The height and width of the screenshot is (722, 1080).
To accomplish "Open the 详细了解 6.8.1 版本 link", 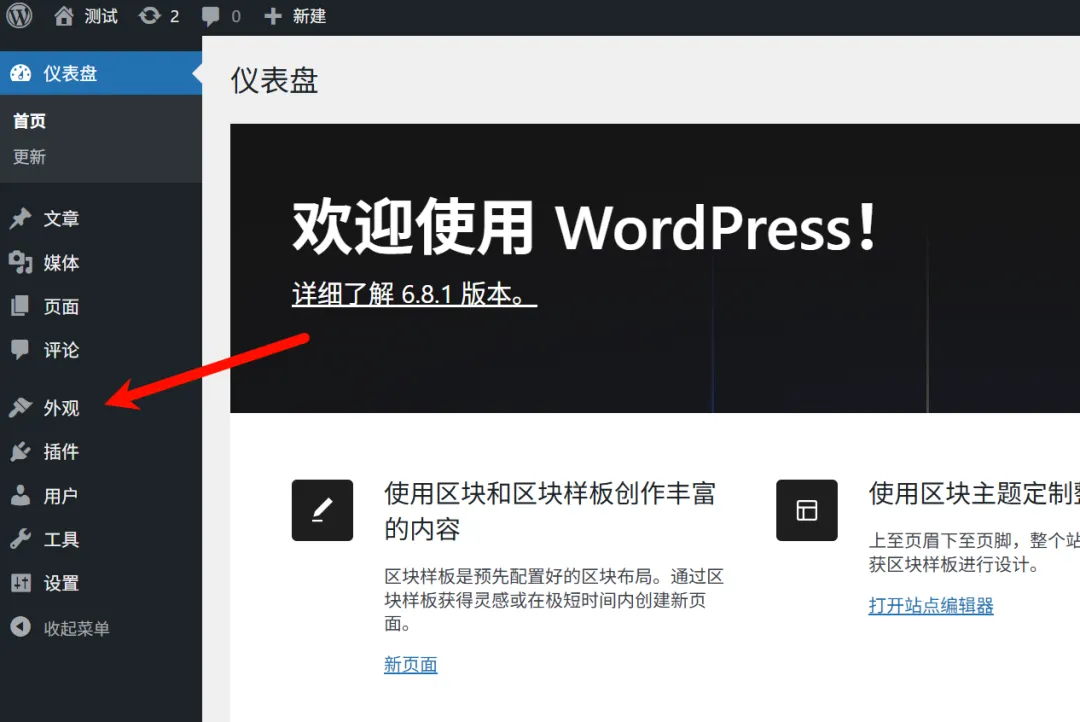I will coord(414,294).
